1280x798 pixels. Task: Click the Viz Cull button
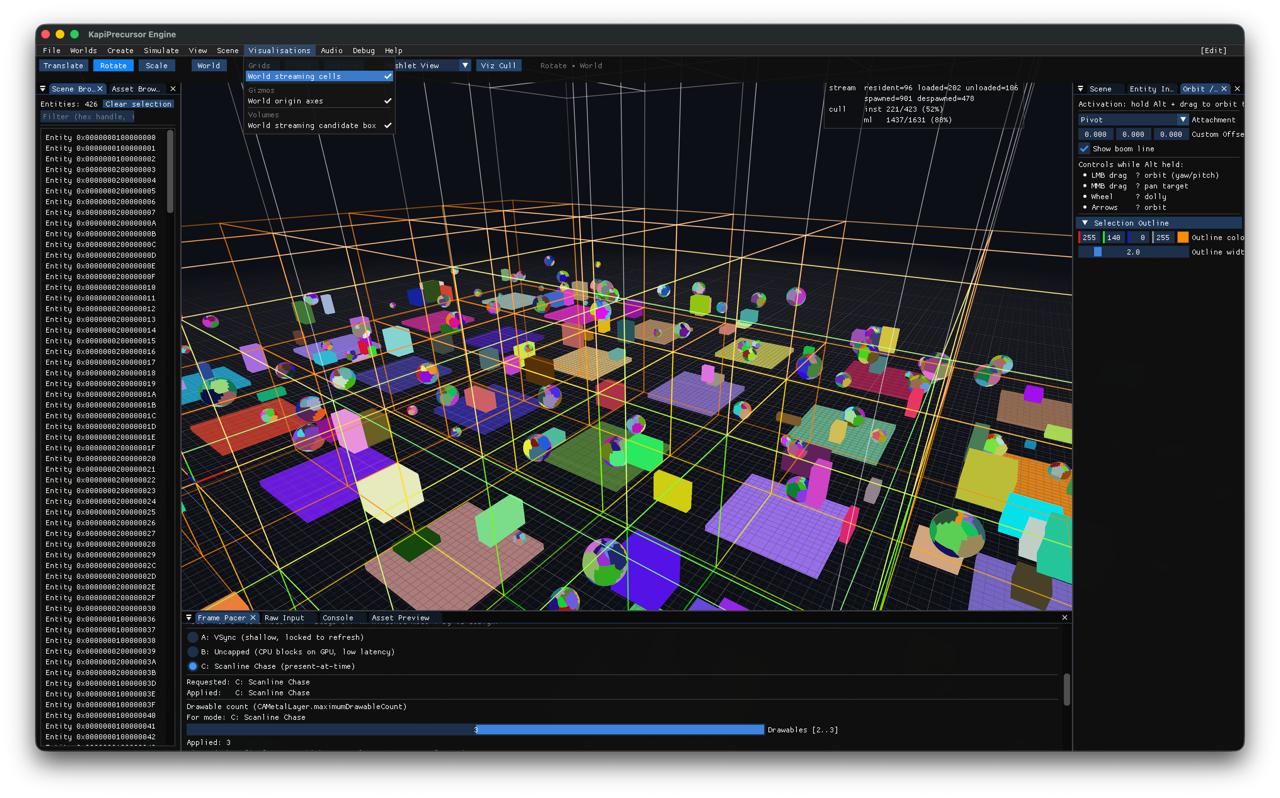coord(498,66)
